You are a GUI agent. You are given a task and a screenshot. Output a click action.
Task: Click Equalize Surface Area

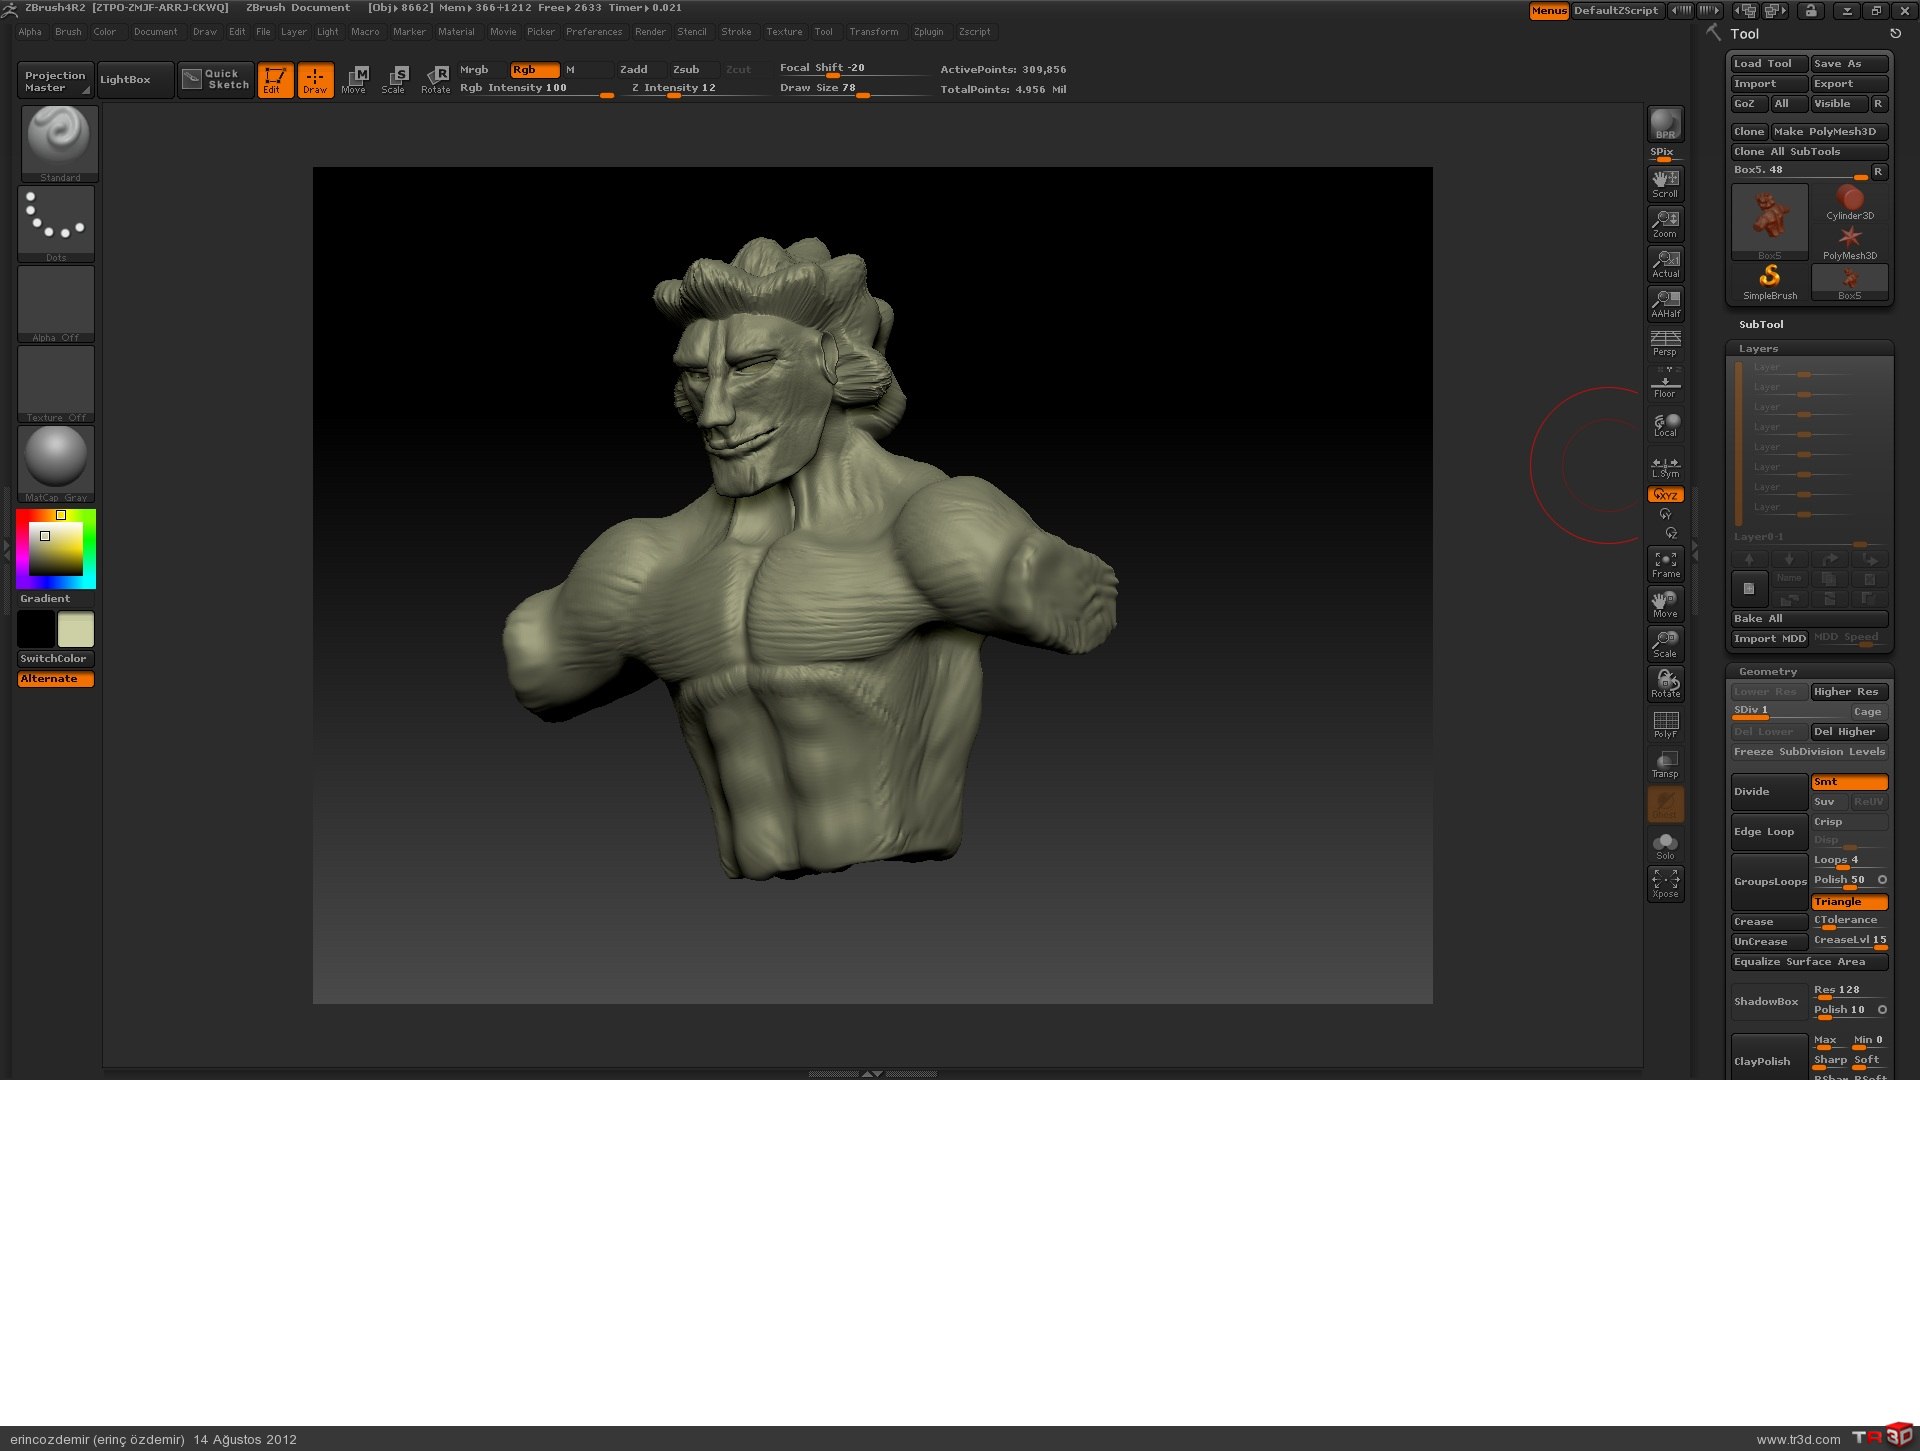[1810, 962]
